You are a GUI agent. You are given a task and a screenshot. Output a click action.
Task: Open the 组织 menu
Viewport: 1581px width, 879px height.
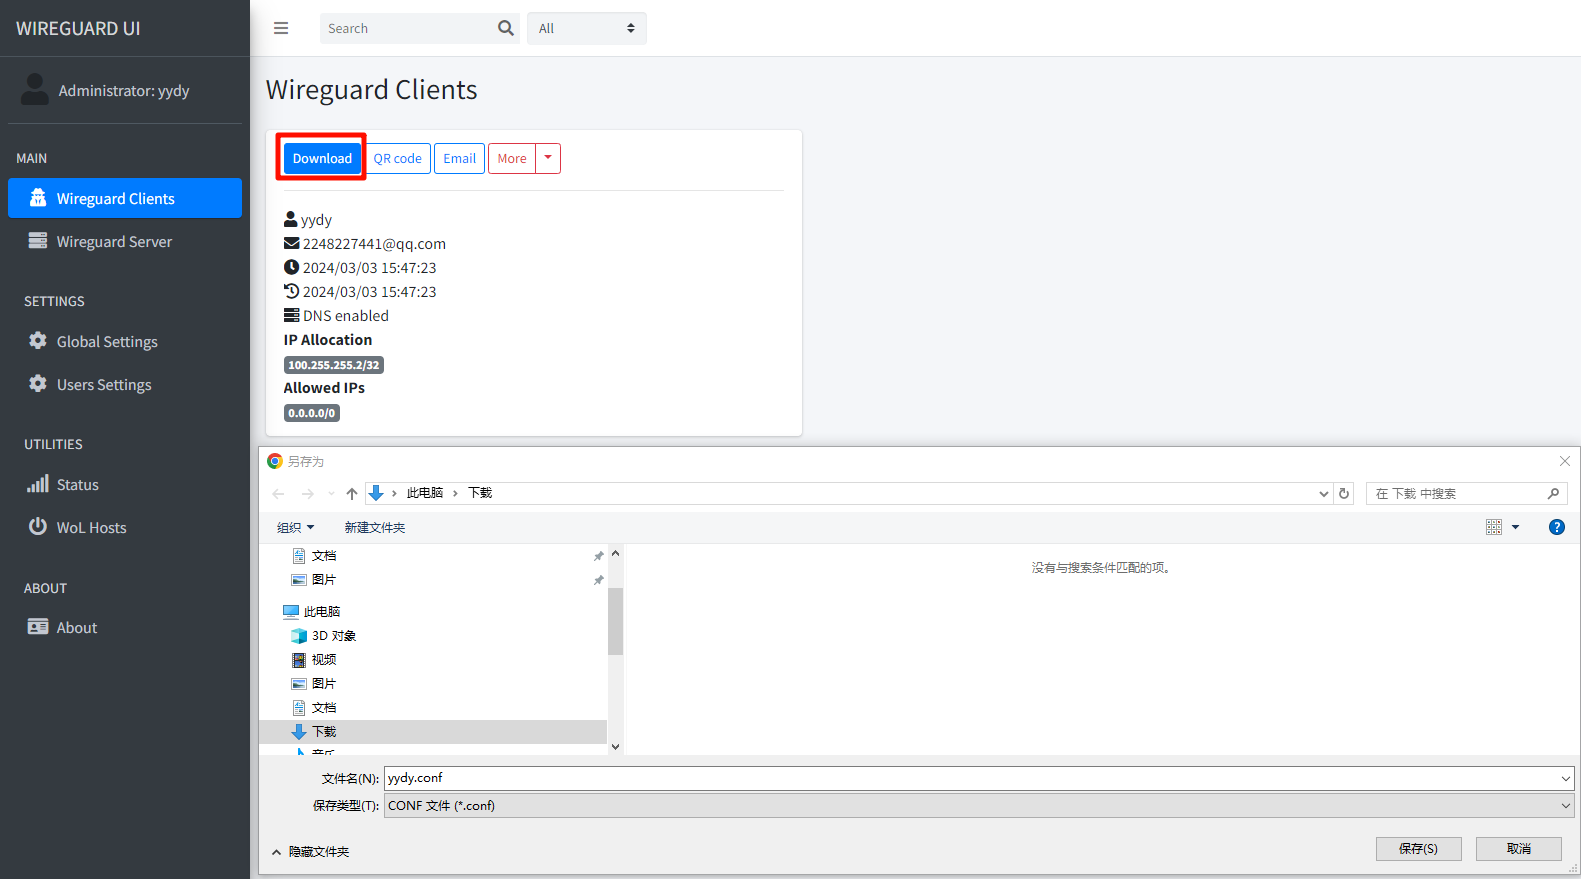click(295, 527)
